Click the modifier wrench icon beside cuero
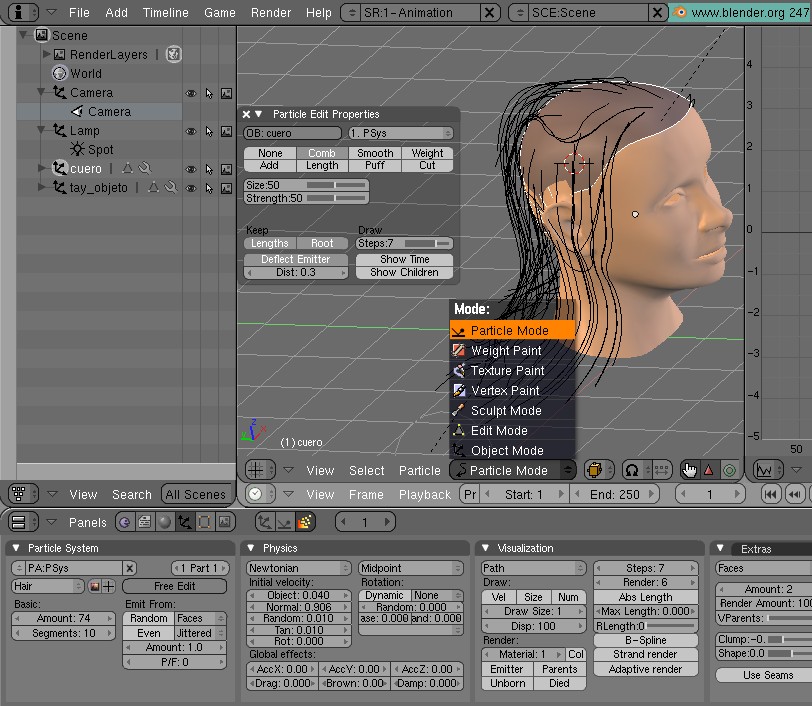Image resolution: width=812 pixels, height=706 pixels. point(144,169)
